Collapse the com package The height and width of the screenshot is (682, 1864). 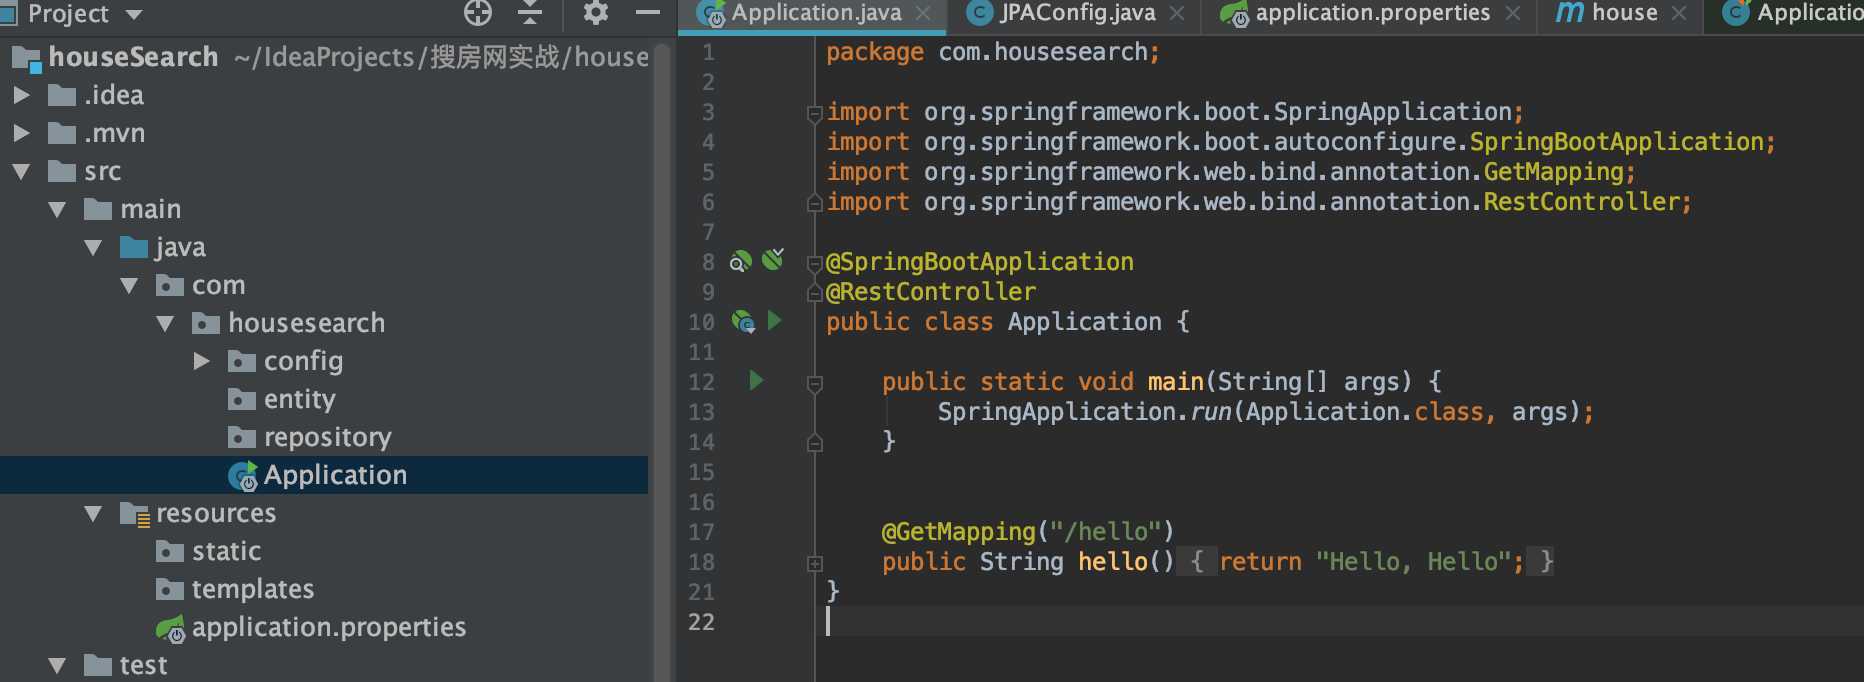tap(129, 286)
